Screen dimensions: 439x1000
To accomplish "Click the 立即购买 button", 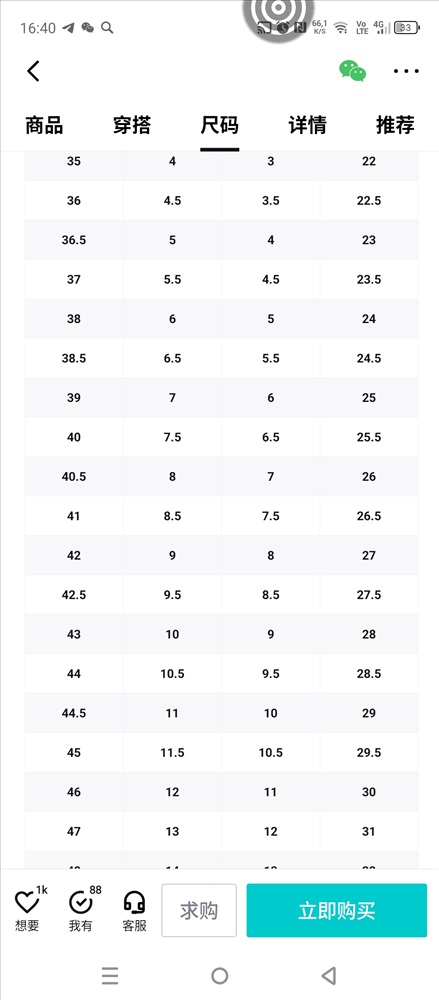I will [337, 910].
